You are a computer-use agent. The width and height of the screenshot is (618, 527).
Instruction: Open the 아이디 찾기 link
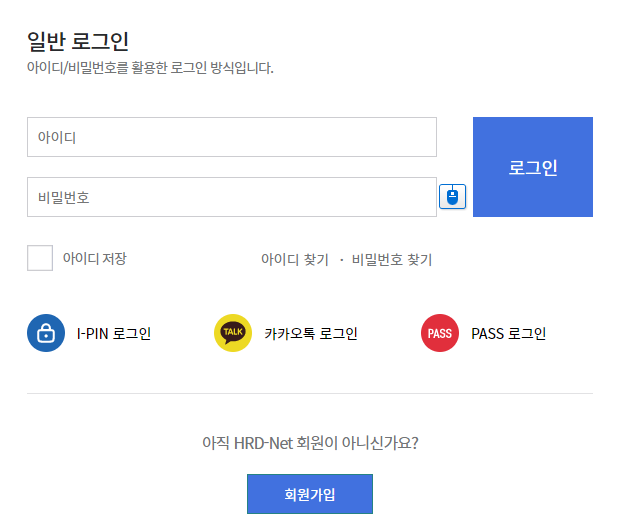coord(295,259)
